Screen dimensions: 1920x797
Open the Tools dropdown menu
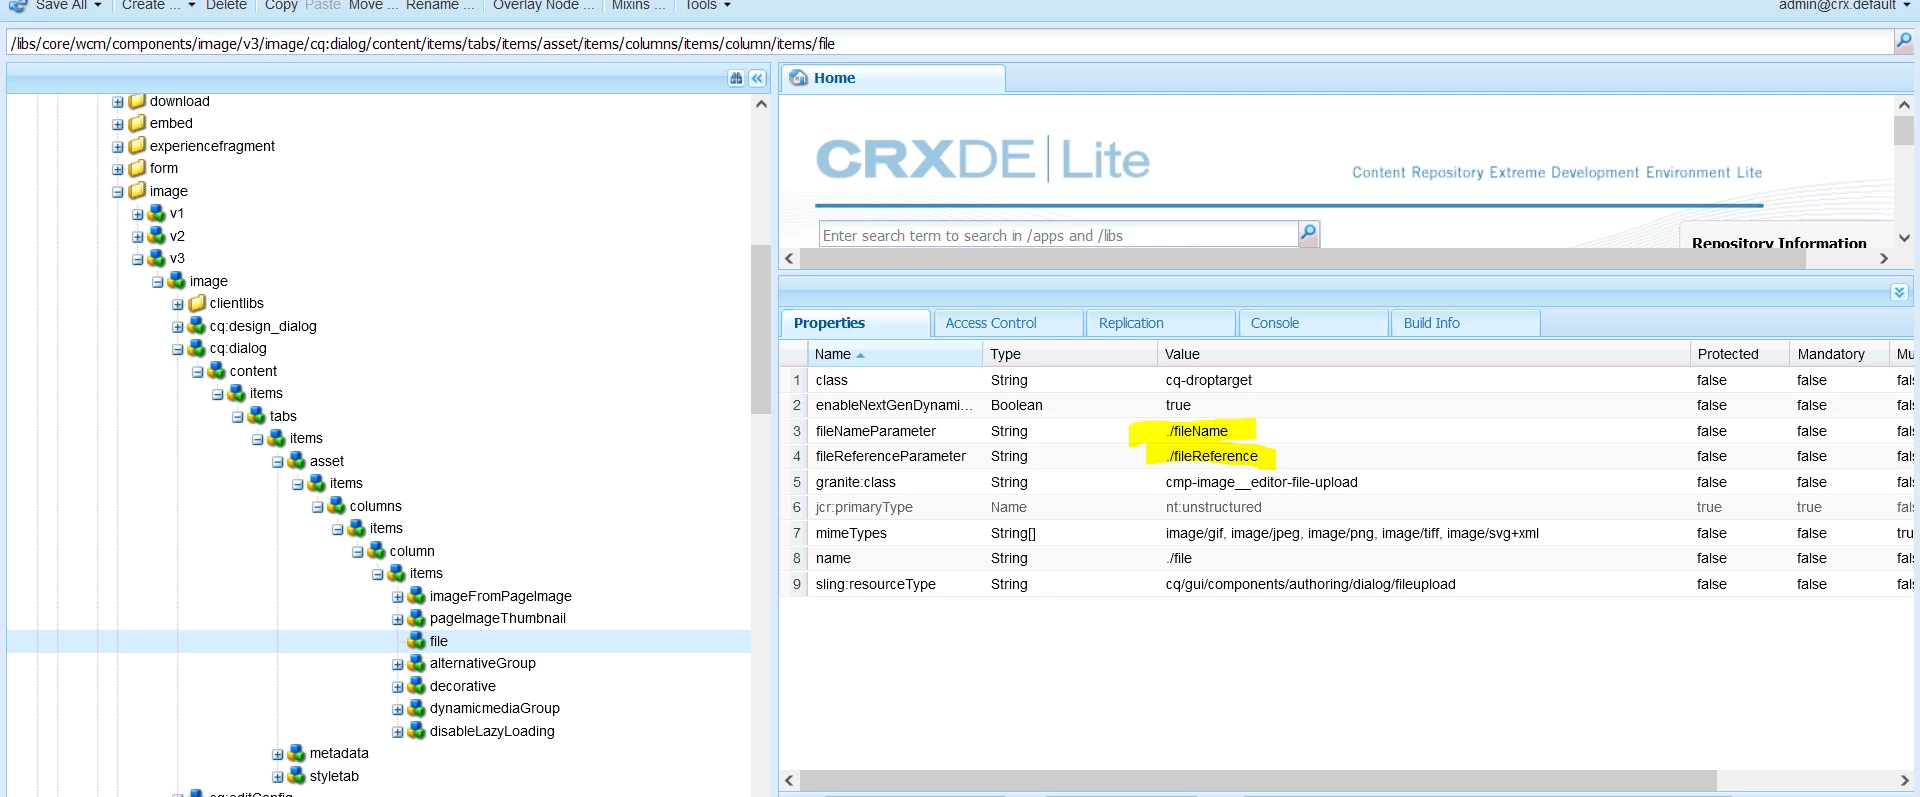(707, 5)
